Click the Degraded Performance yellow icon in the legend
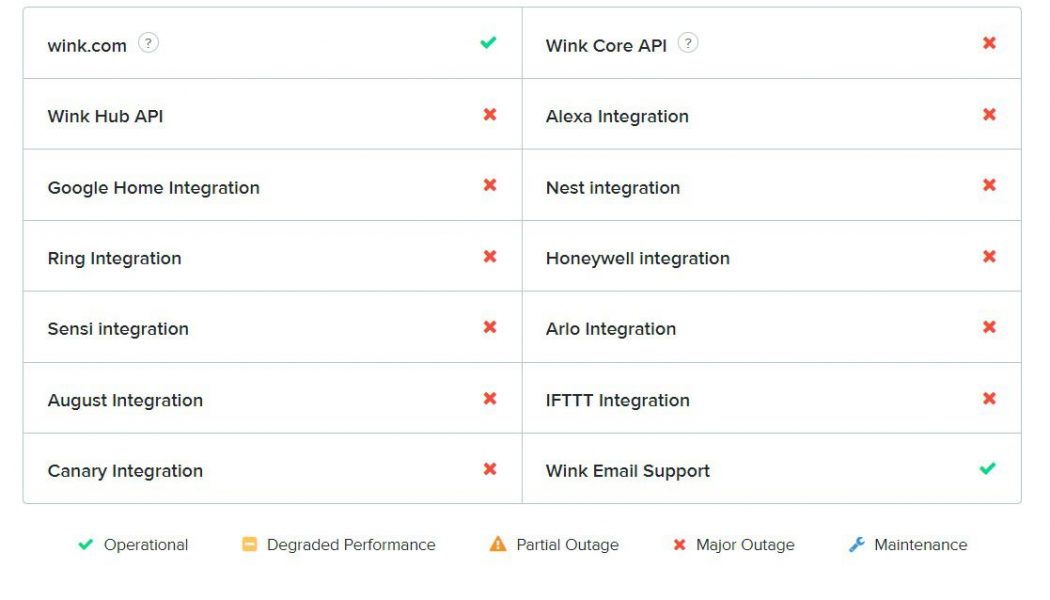This screenshot has height=600, width=1050. point(247,544)
